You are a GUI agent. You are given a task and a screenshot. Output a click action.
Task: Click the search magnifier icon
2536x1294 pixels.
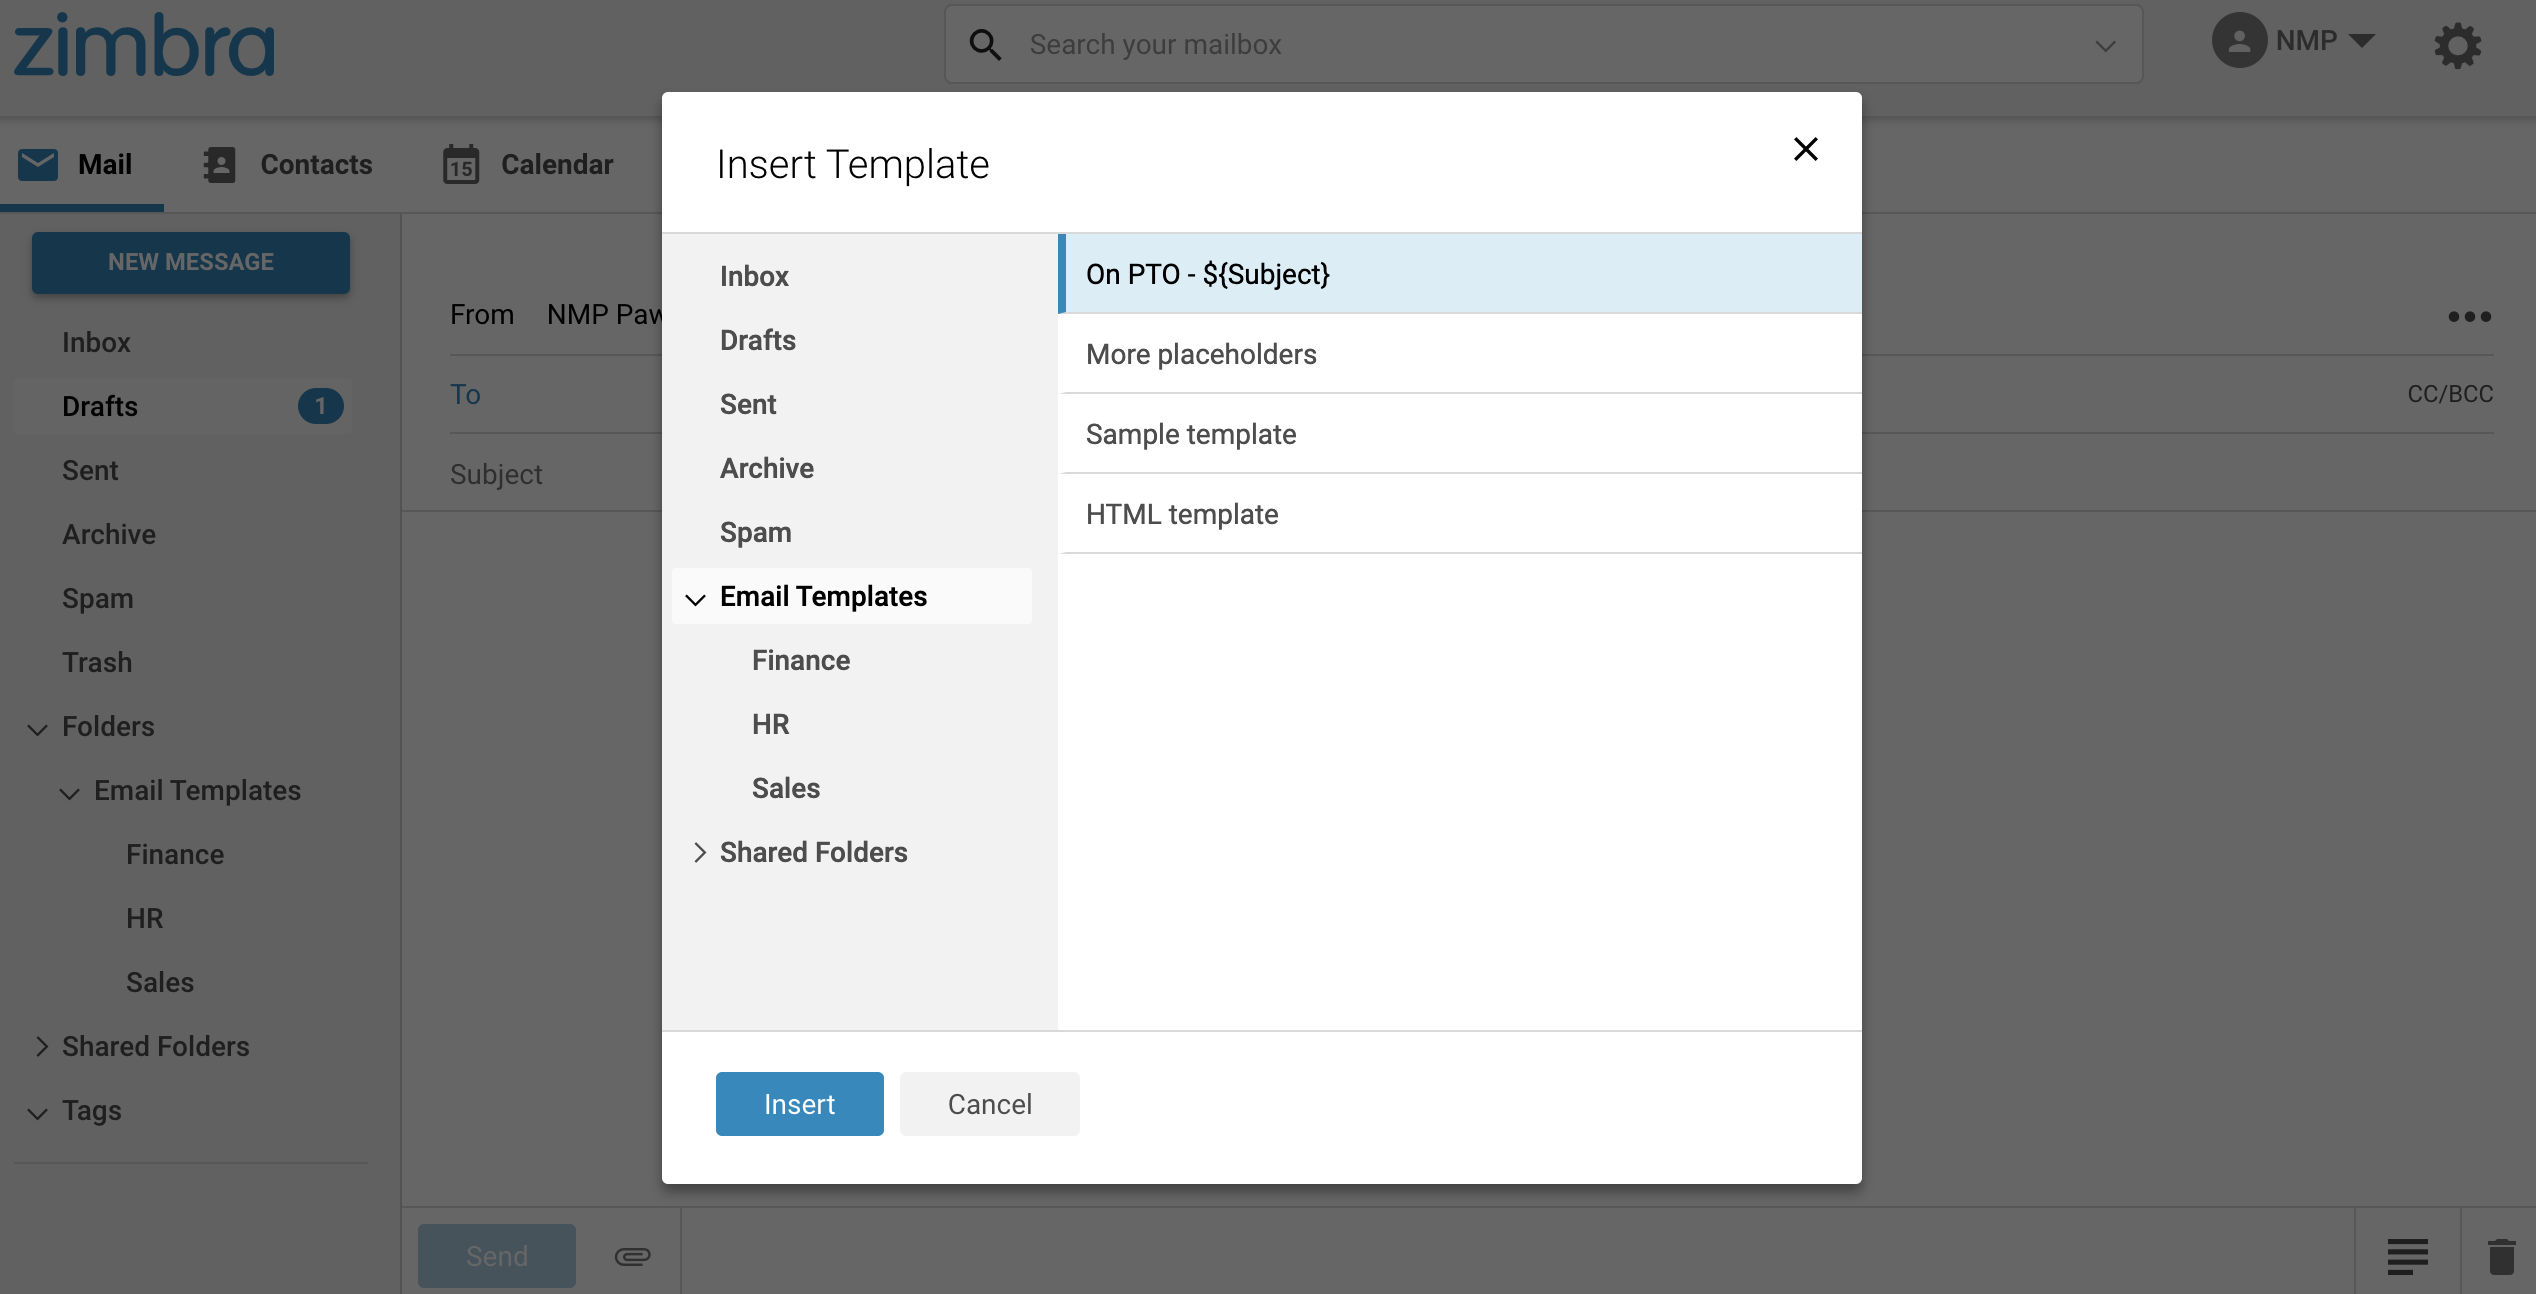click(x=985, y=45)
